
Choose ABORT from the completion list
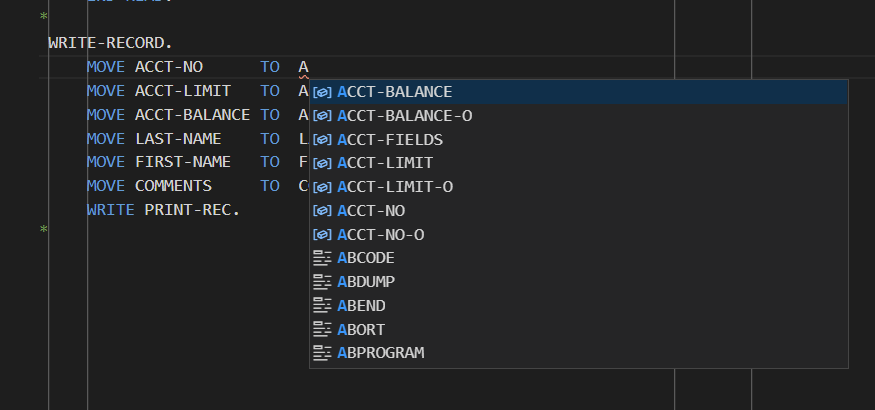click(x=361, y=329)
